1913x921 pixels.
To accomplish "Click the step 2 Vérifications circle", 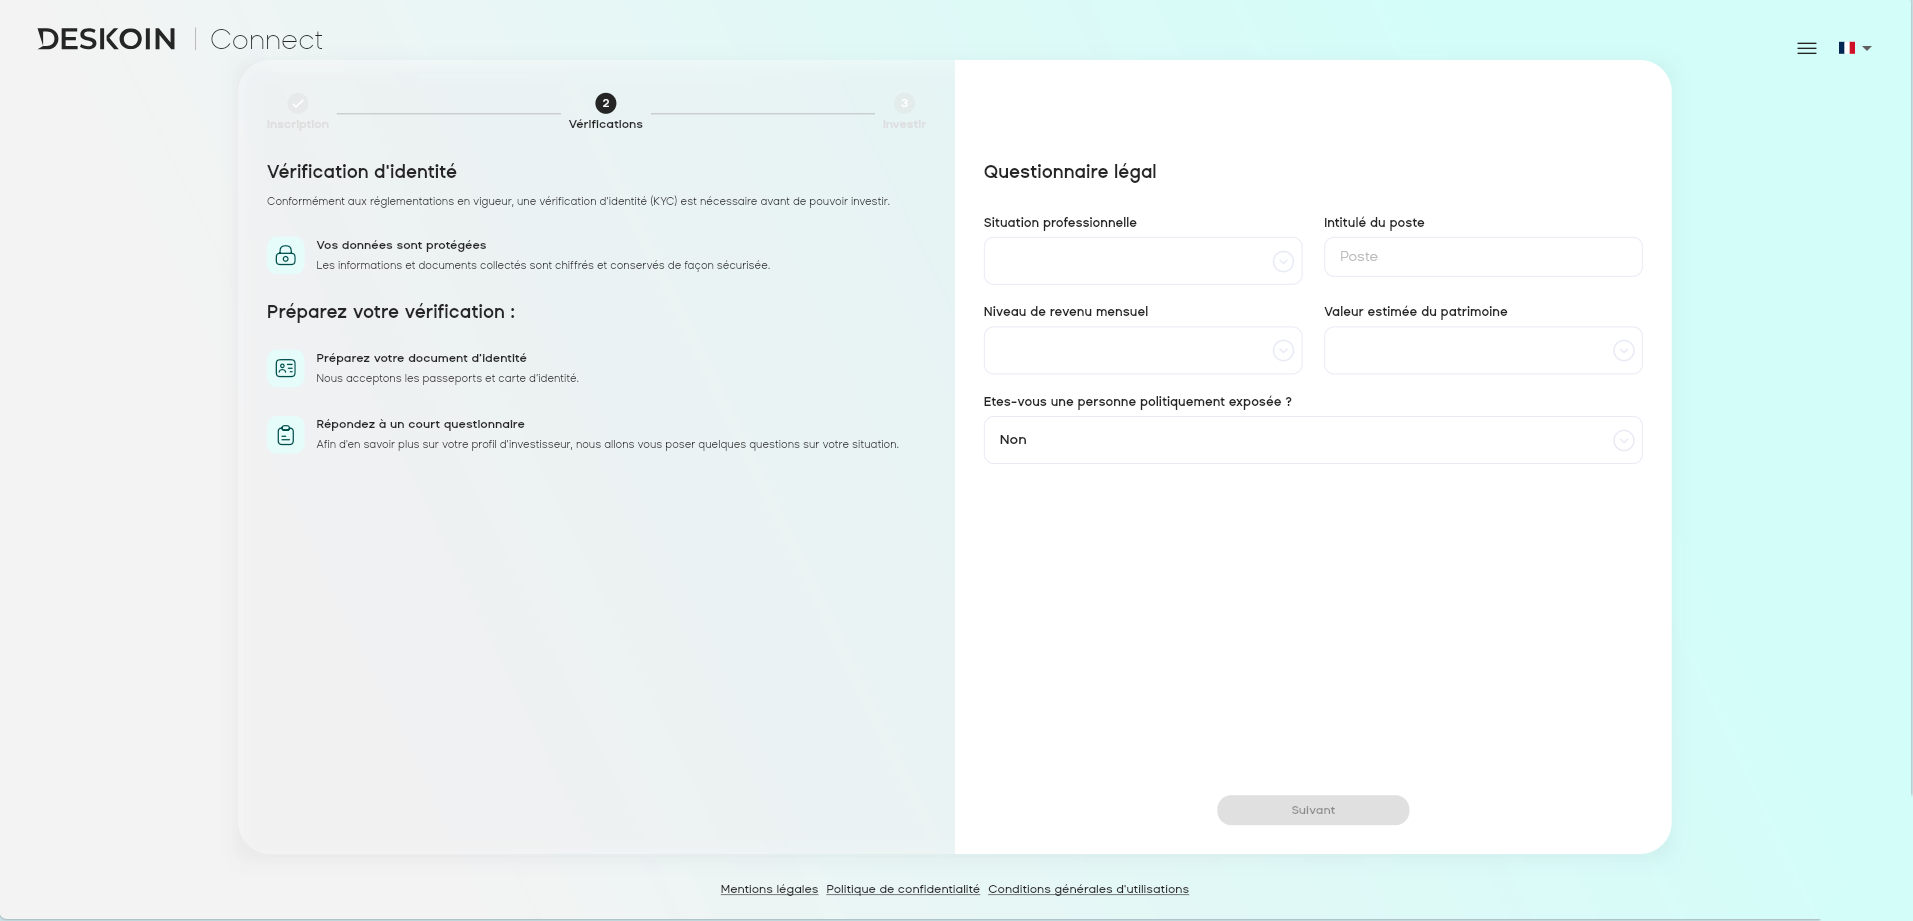I will (x=604, y=102).
